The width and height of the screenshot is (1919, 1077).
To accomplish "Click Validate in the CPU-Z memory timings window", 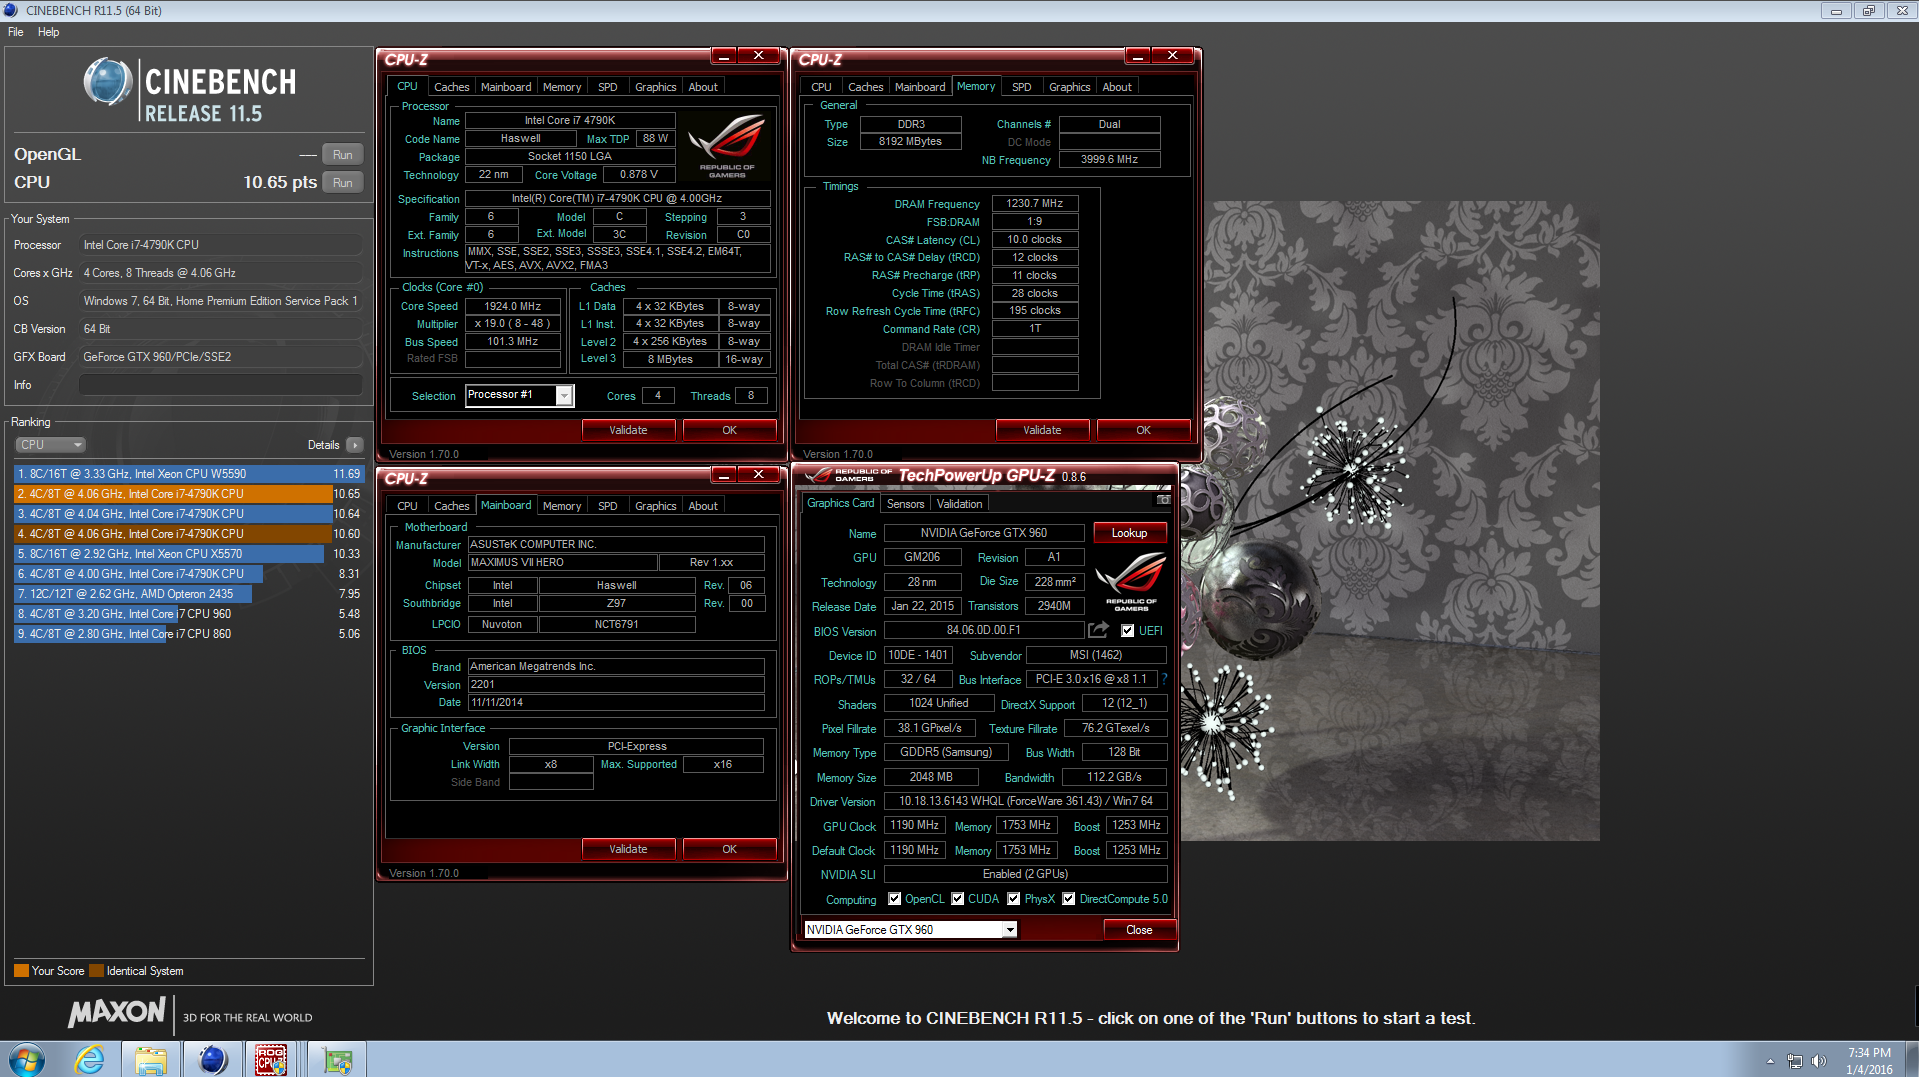I will pyautogui.click(x=1042, y=430).
